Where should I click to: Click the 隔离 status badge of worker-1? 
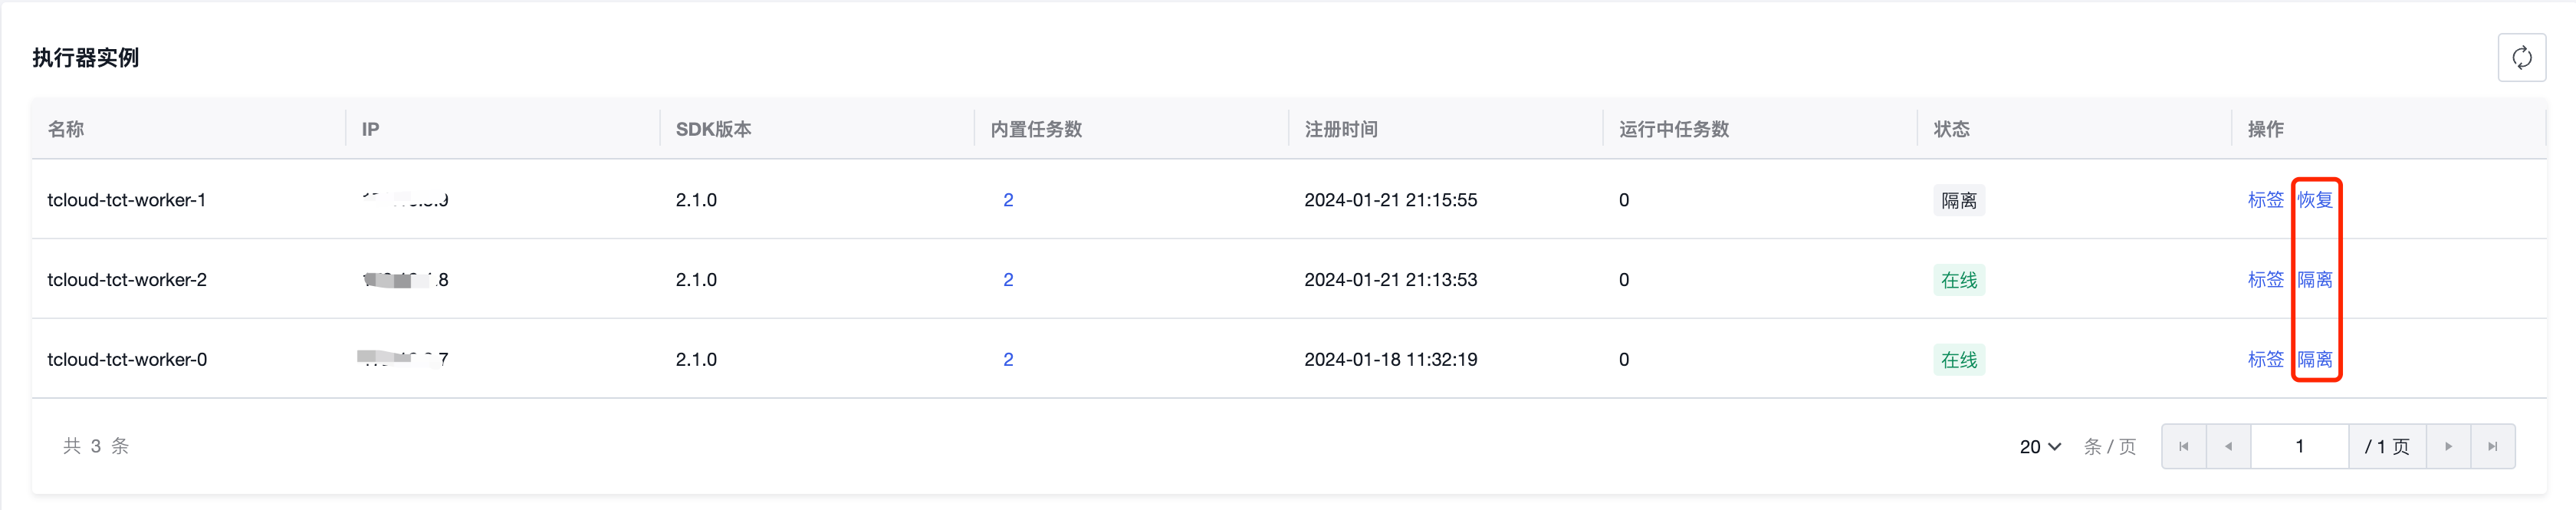click(1958, 200)
